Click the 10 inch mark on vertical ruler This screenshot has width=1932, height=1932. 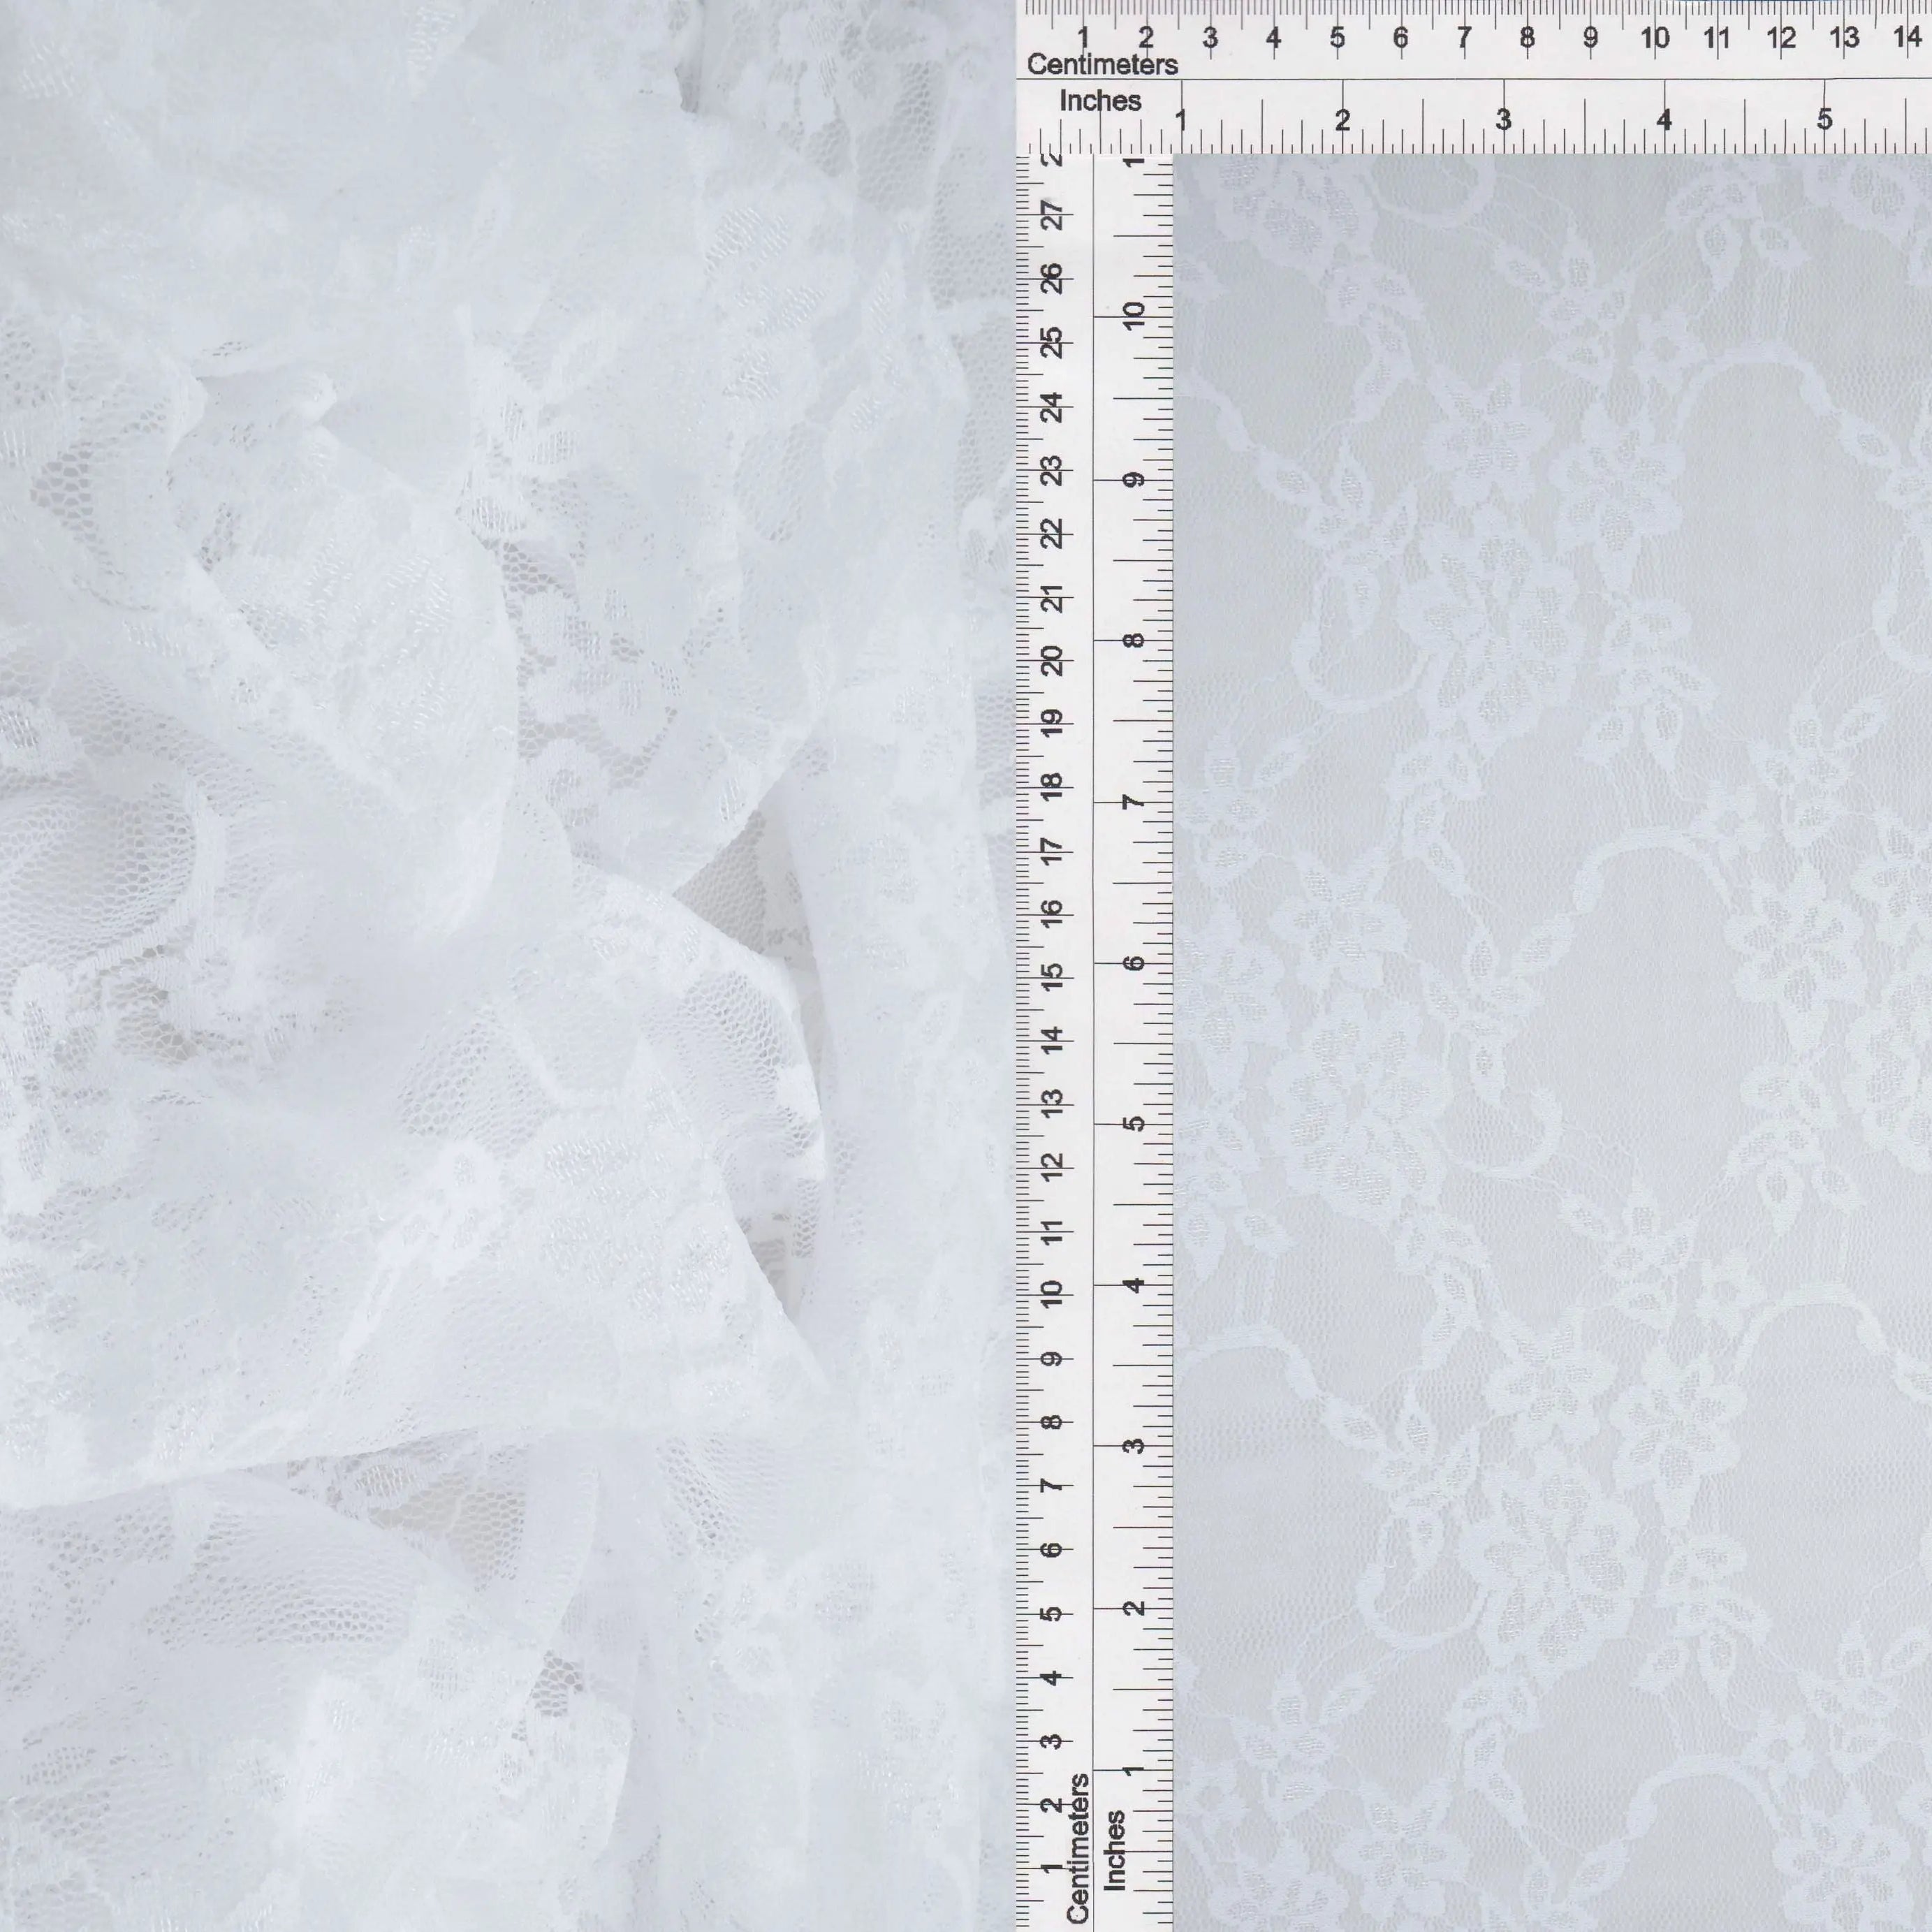click(x=1134, y=316)
